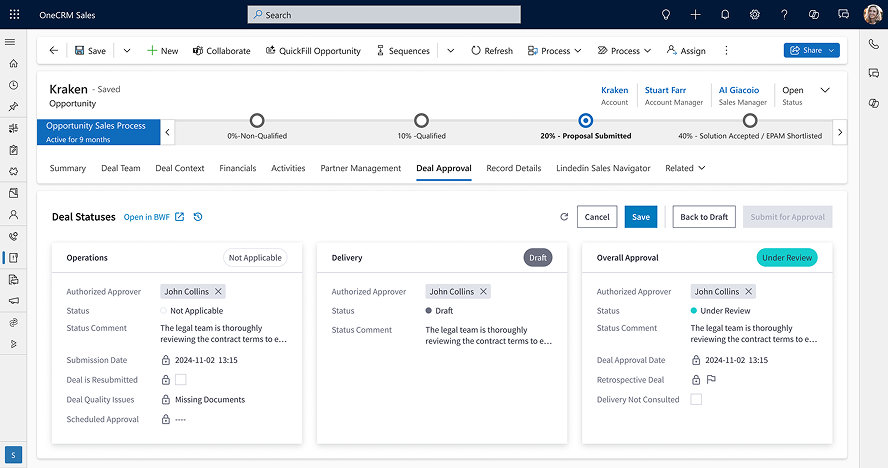Expand the header chevron next to Status
The width and height of the screenshot is (888, 468).
(x=825, y=90)
